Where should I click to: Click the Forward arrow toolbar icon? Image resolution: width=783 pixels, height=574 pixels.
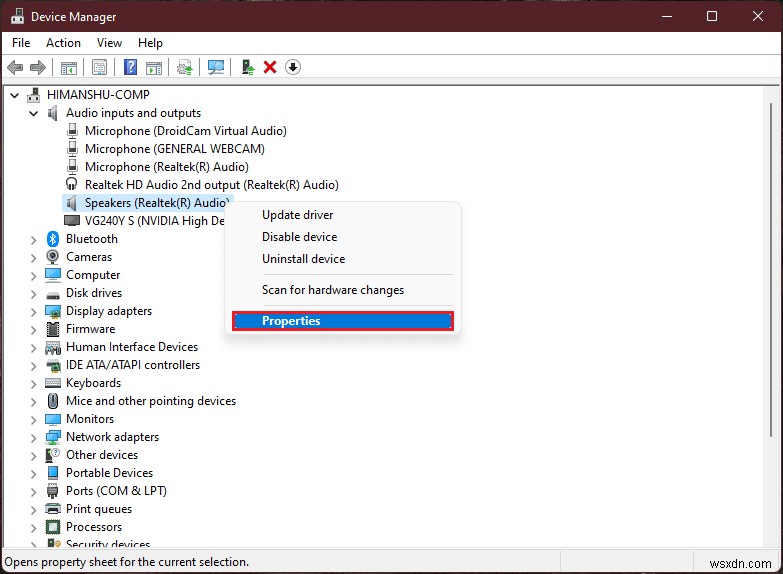38,67
